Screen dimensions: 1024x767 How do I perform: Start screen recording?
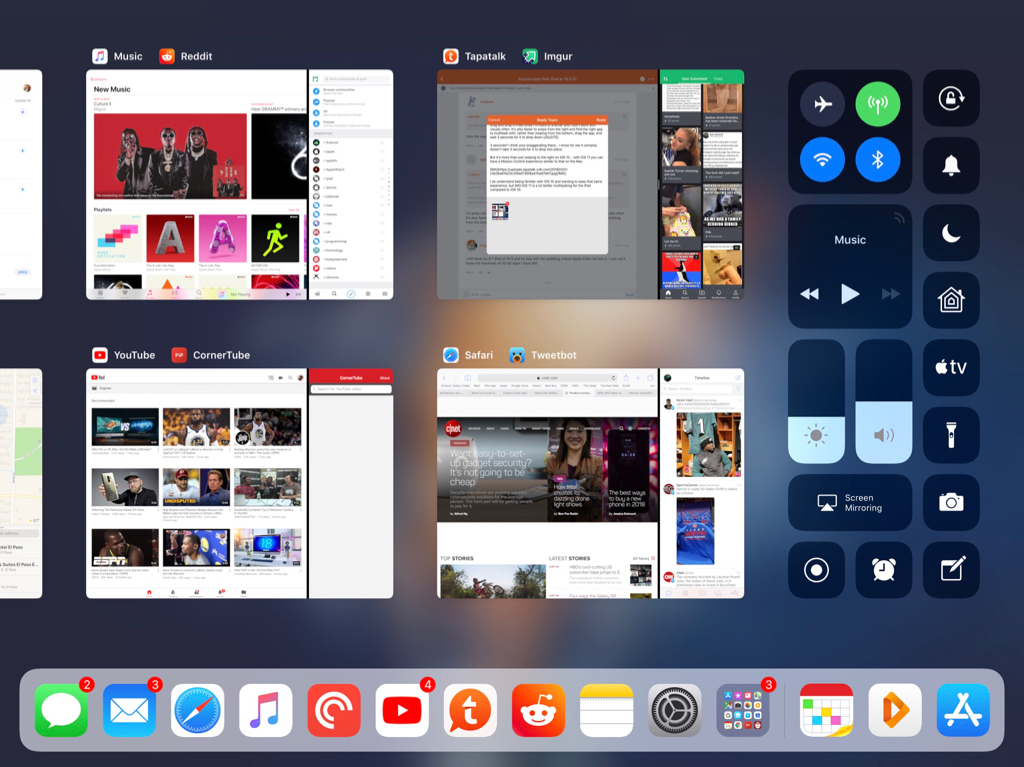coord(816,570)
